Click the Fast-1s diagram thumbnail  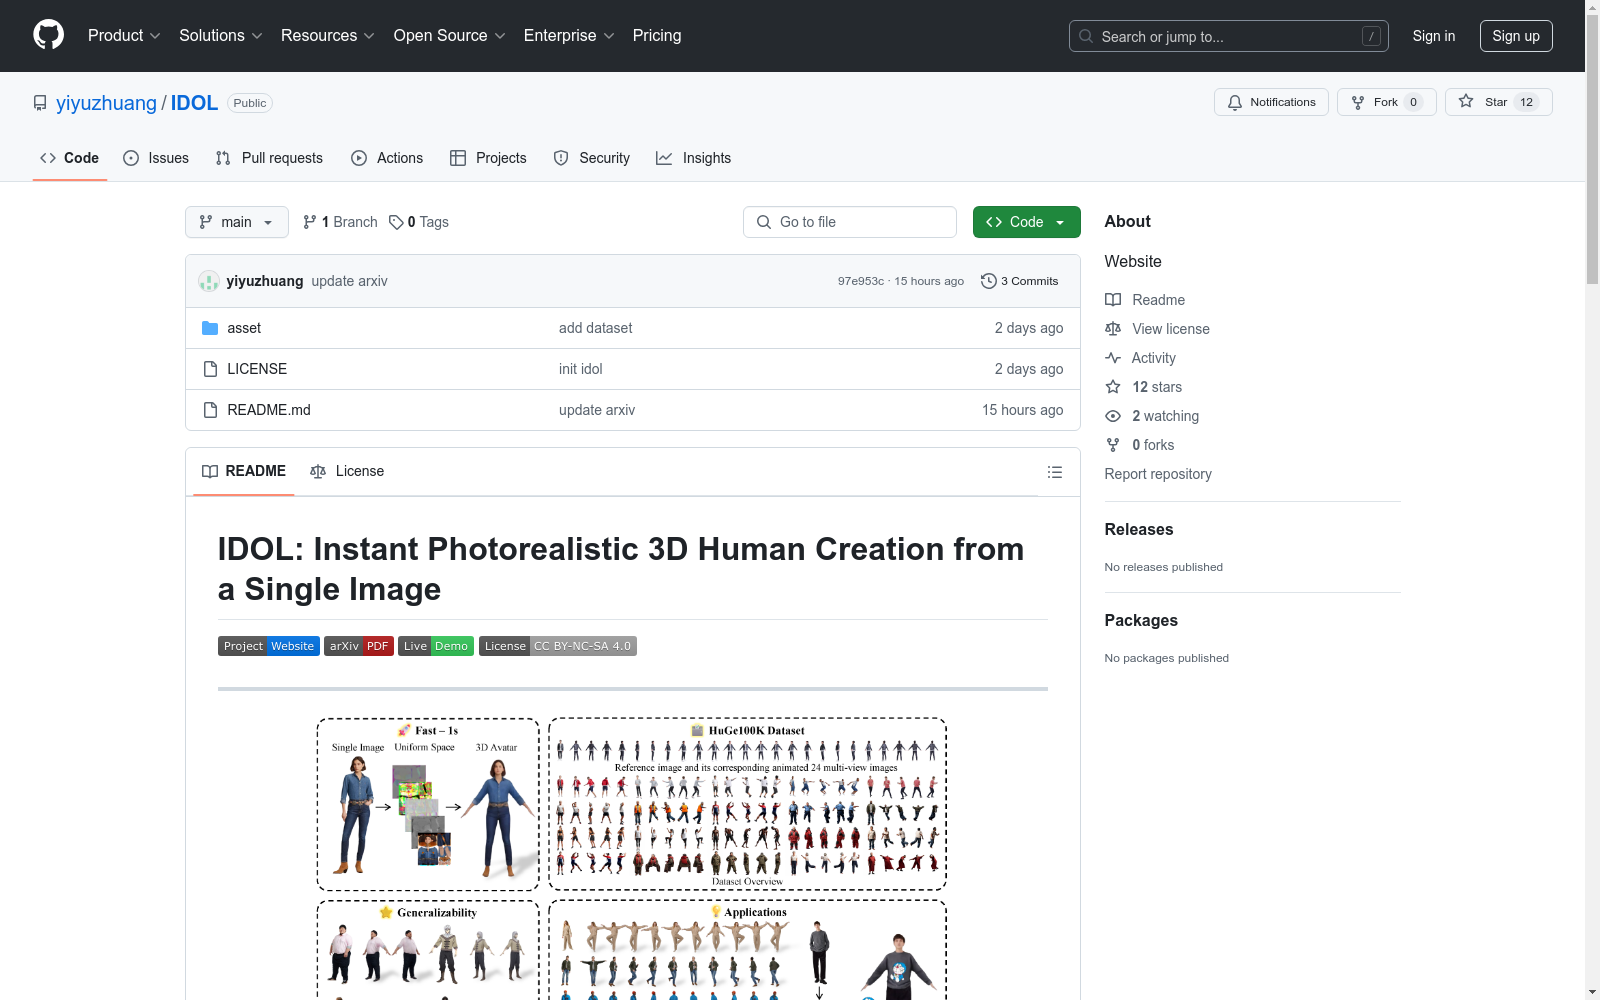(428, 804)
